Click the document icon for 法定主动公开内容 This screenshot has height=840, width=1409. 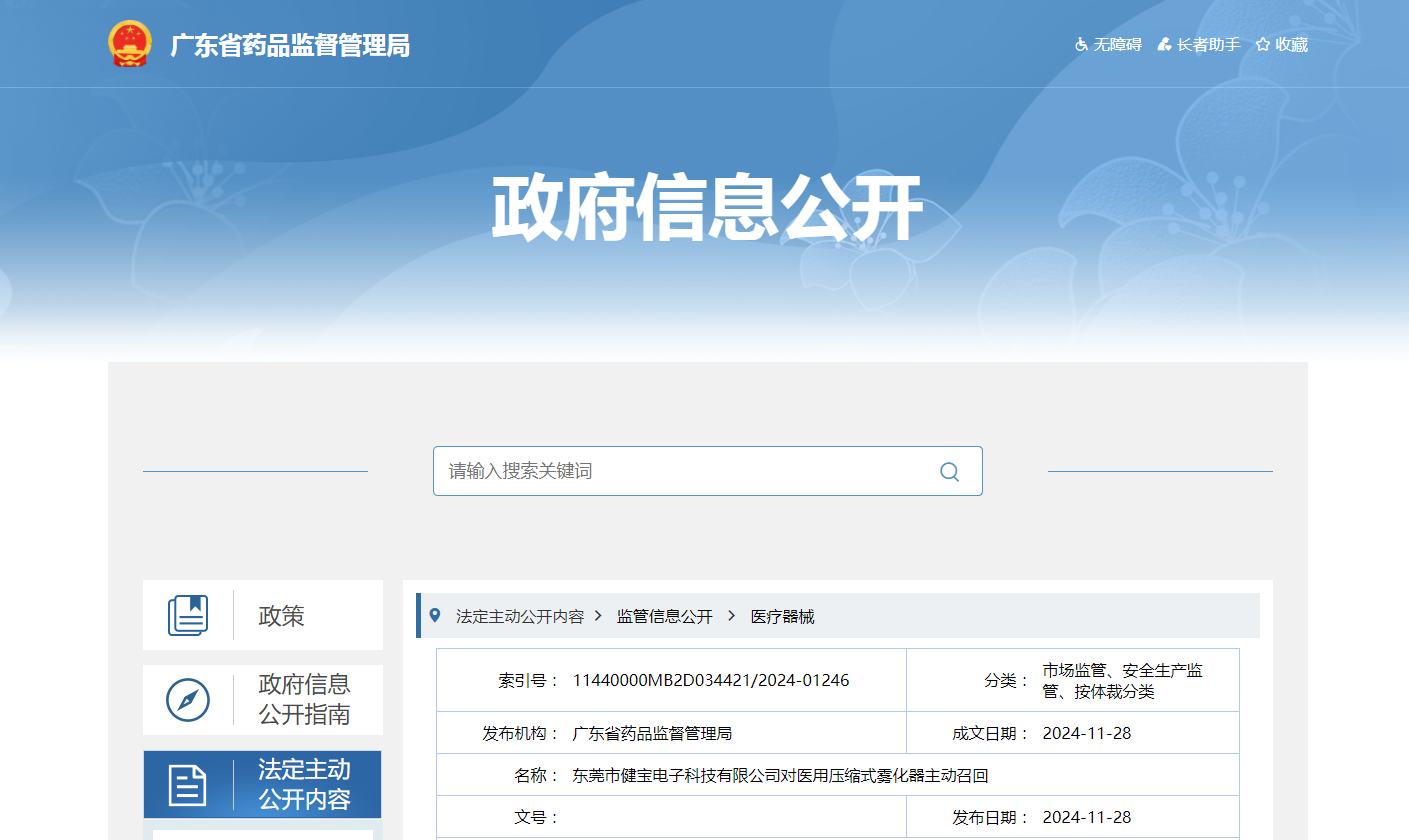pos(188,785)
